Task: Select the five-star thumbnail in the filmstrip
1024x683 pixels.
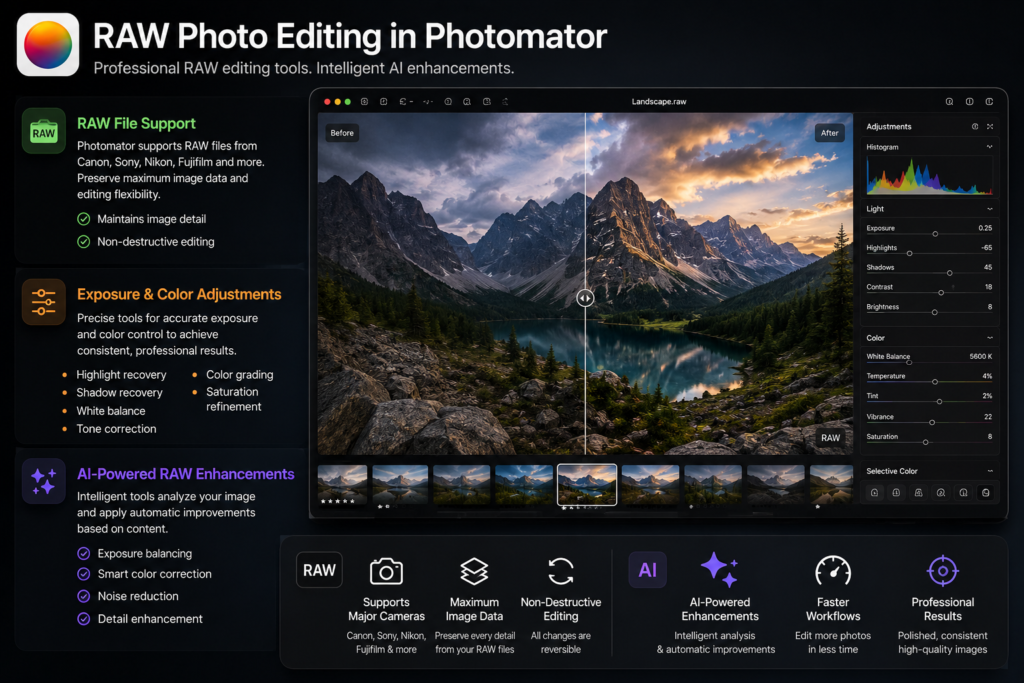Action: [342, 484]
